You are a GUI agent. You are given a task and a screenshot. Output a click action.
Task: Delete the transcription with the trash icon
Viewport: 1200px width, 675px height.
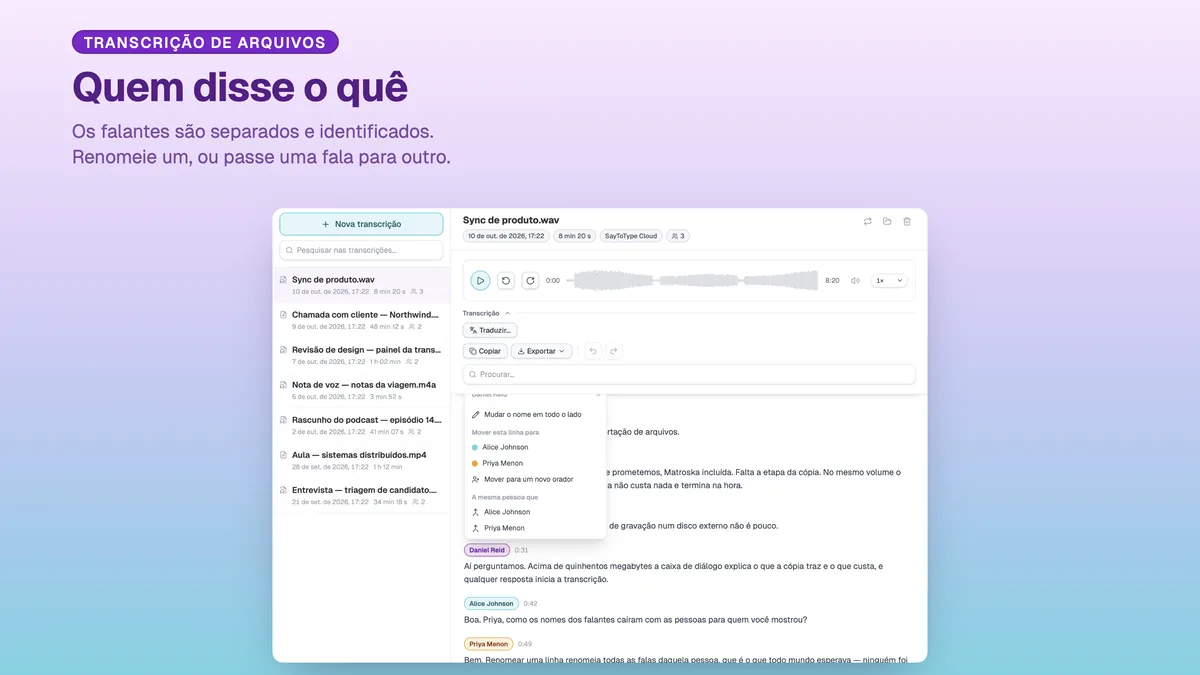click(x=907, y=221)
